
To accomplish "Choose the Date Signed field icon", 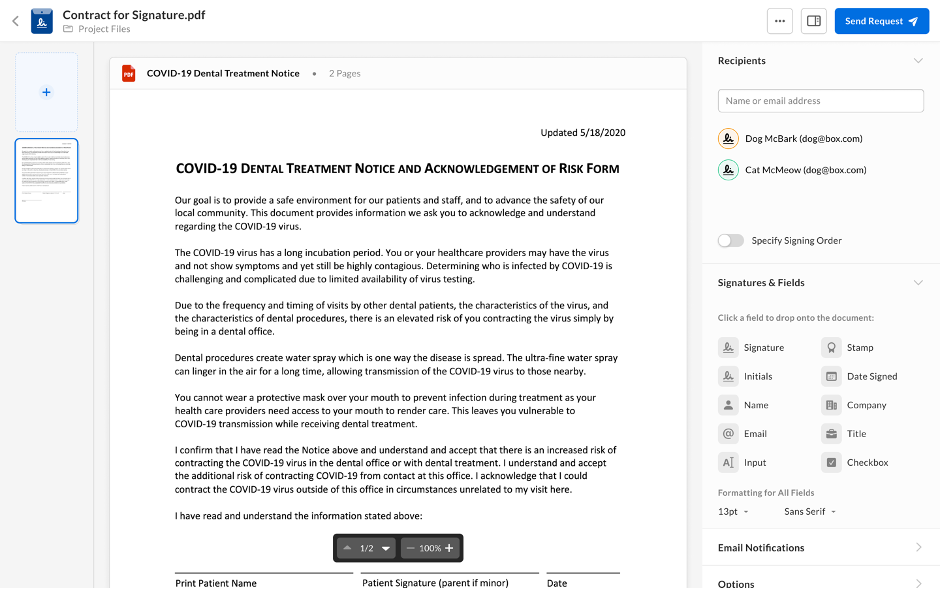I will tap(830, 377).
